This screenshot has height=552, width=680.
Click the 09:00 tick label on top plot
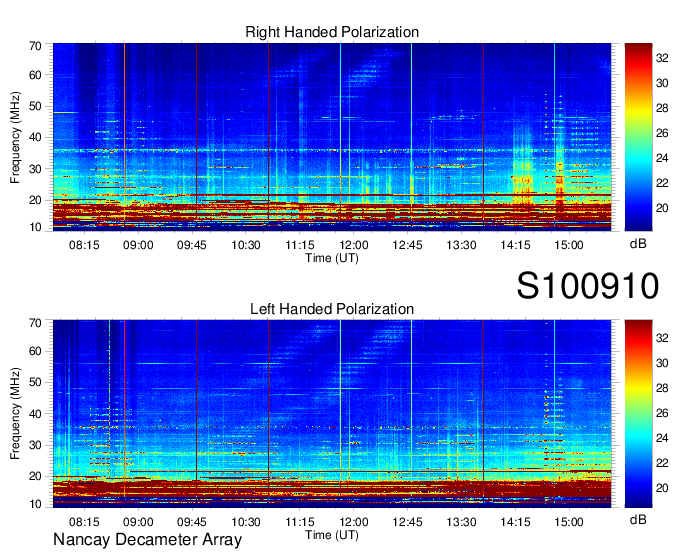click(x=138, y=245)
